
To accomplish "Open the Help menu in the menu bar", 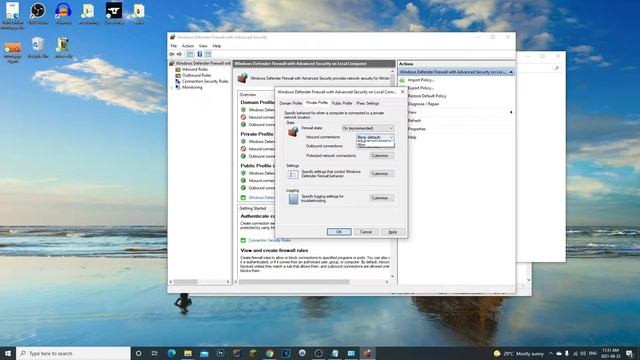I will tap(217, 46).
